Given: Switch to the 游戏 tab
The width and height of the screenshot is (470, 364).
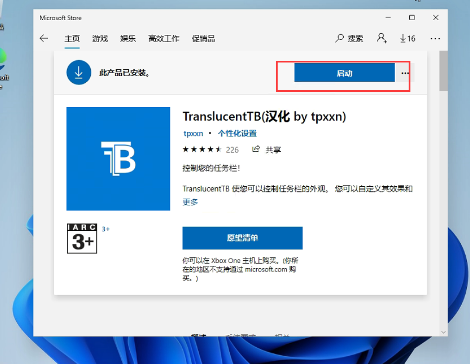Looking at the screenshot, I should (100, 39).
